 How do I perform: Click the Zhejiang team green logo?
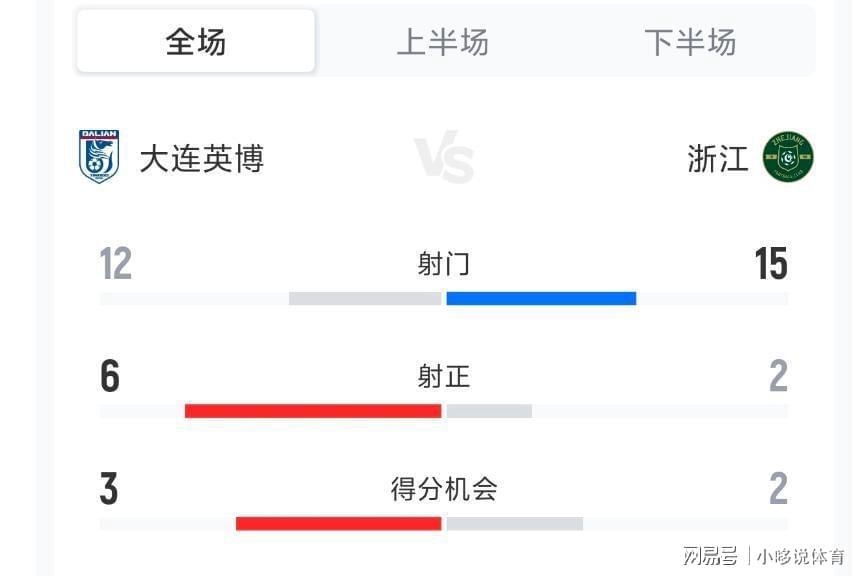click(788, 157)
